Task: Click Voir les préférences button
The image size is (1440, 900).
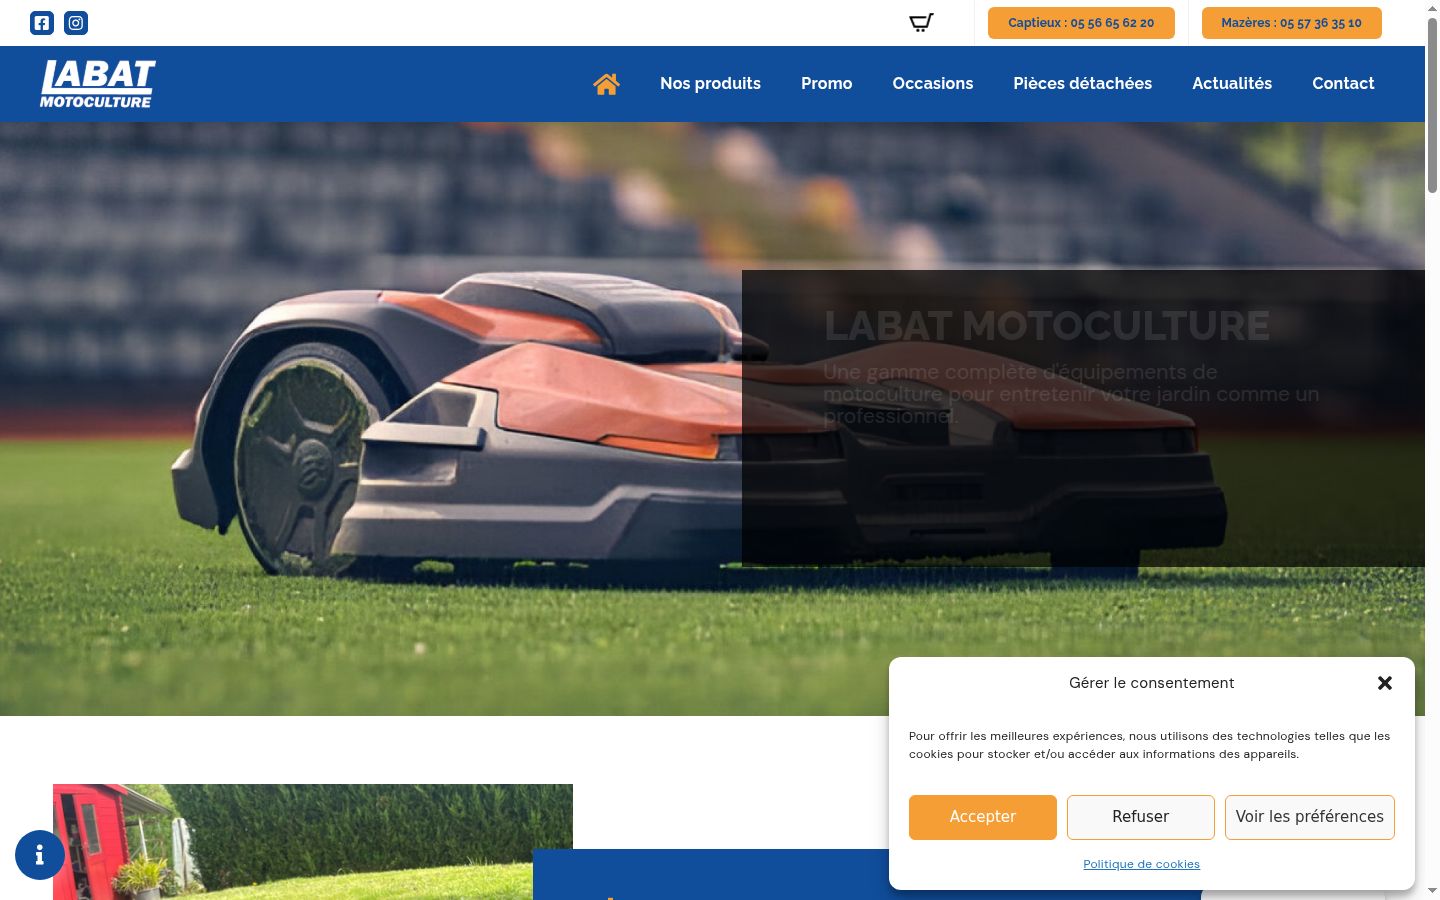Action: coord(1310,817)
